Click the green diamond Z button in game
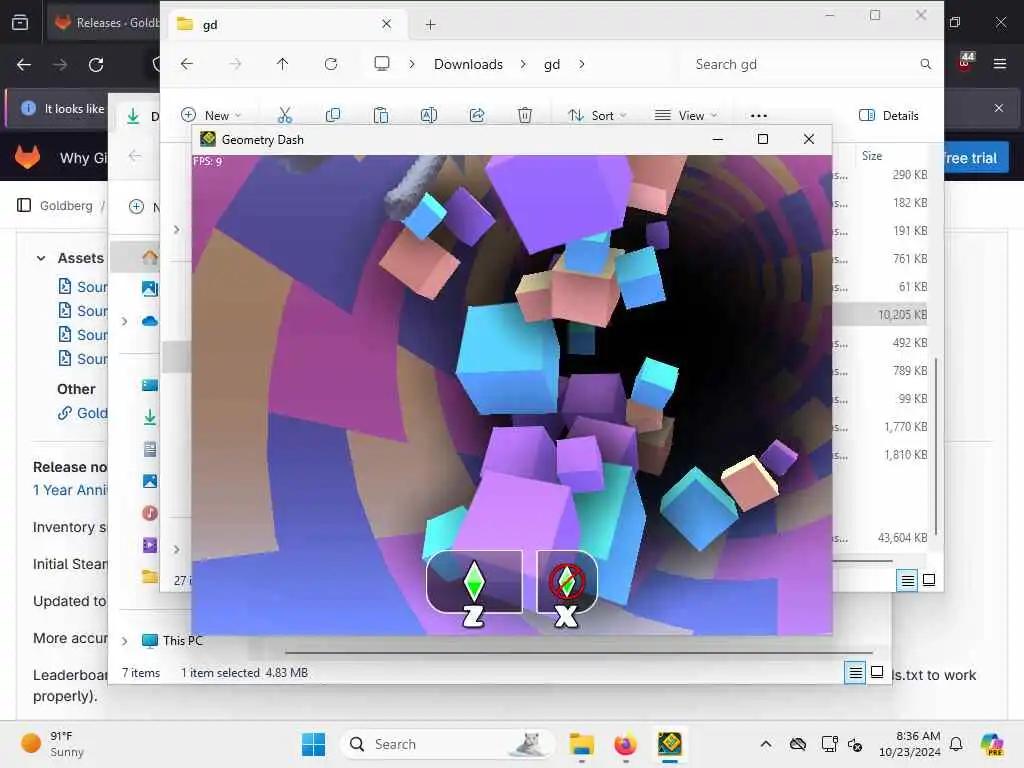 coord(474,582)
